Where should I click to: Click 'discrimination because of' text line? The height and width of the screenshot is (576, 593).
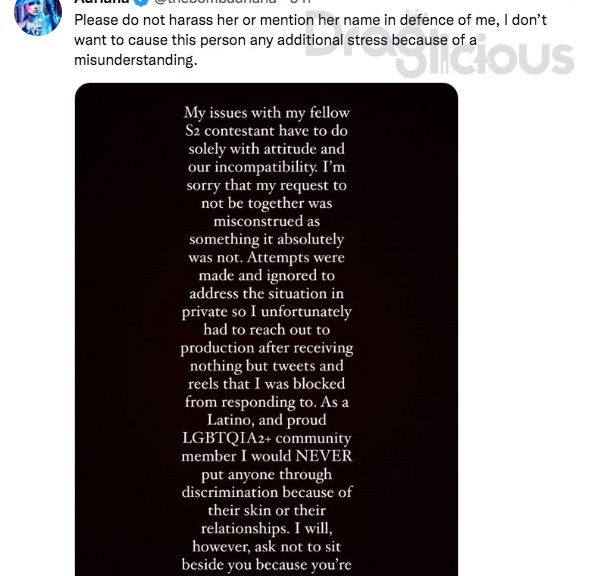click(x=267, y=492)
